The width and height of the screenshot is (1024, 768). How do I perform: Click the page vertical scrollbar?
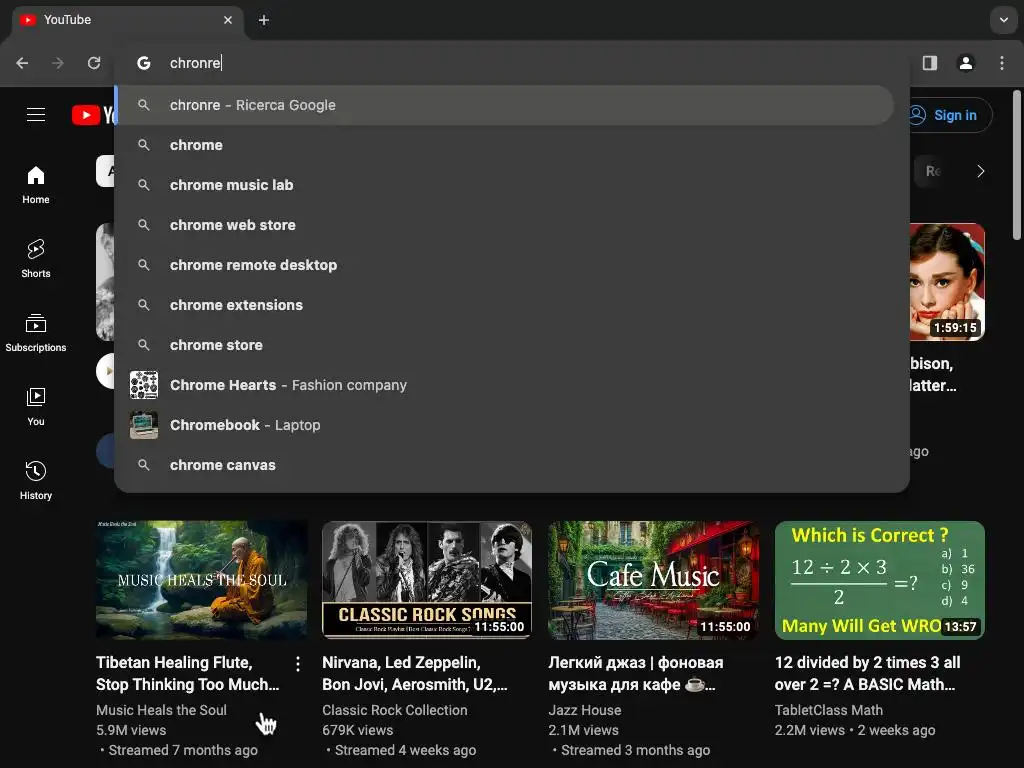tap(1017, 165)
